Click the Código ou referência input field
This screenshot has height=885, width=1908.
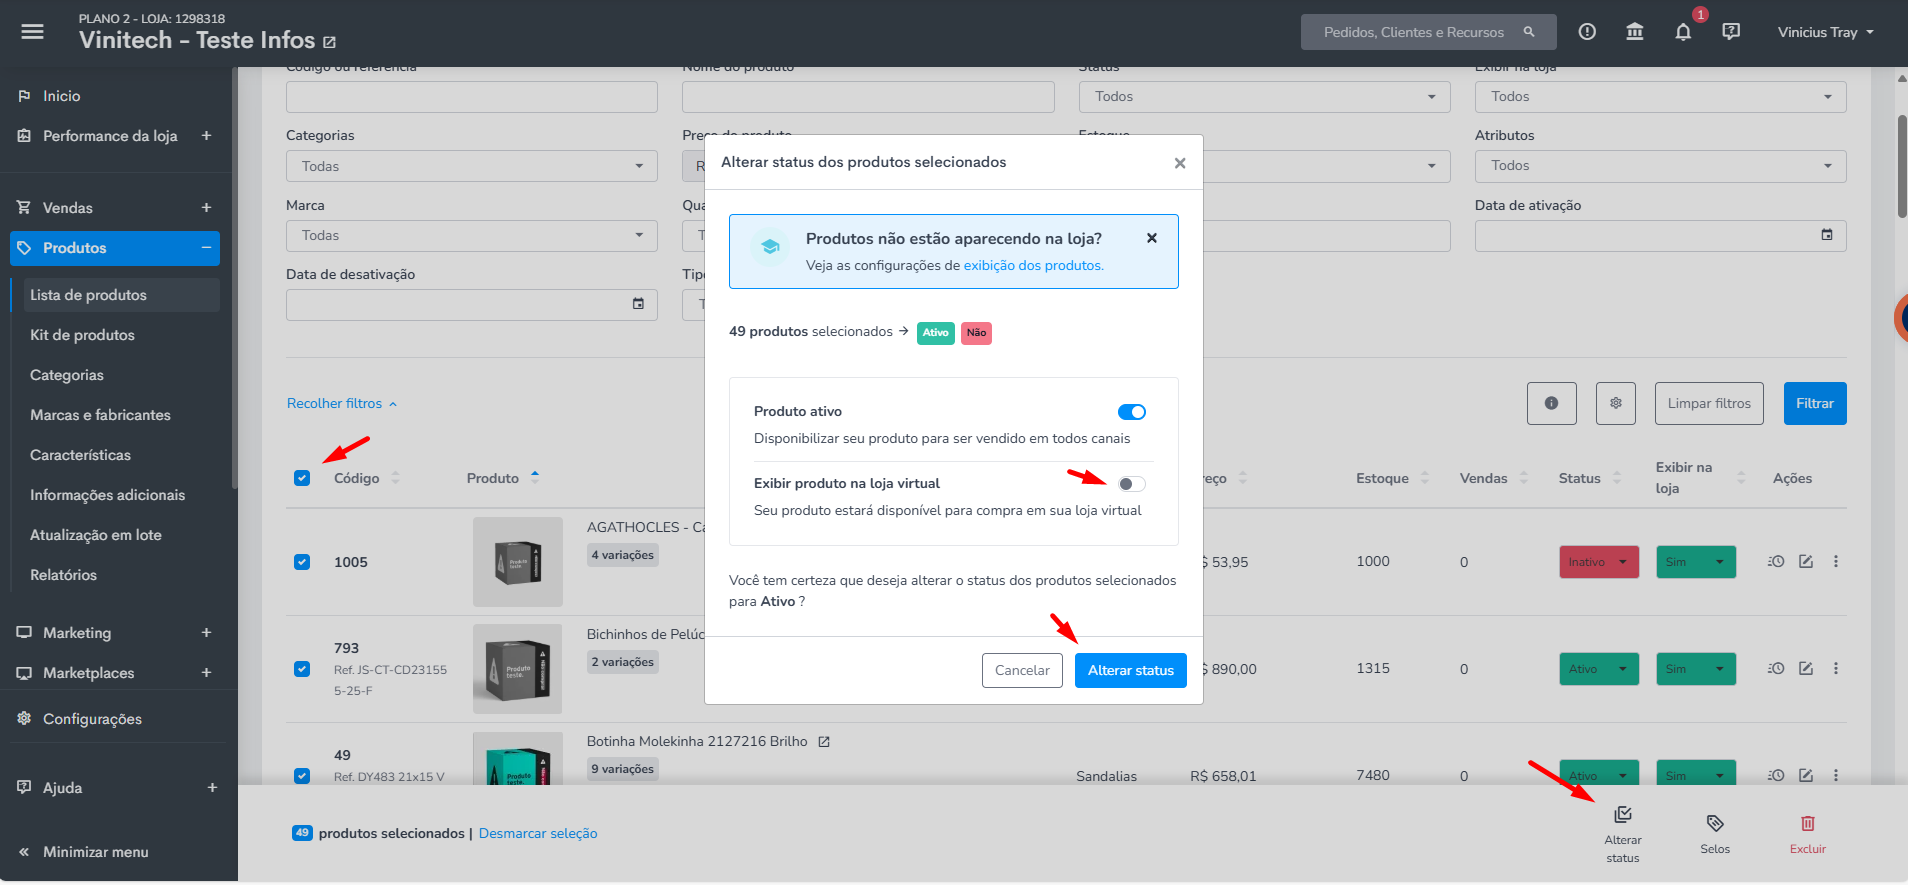point(472,97)
